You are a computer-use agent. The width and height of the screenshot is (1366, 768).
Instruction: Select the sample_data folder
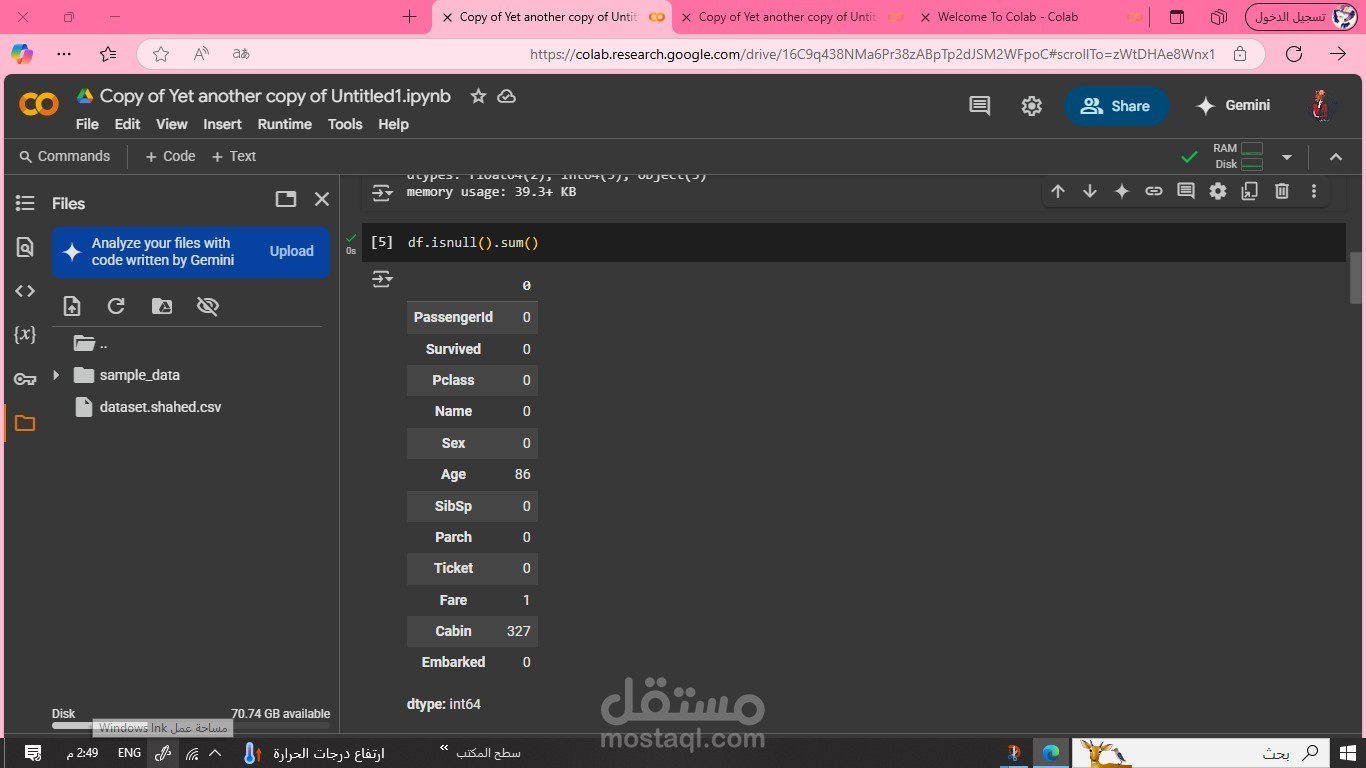pos(127,375)
